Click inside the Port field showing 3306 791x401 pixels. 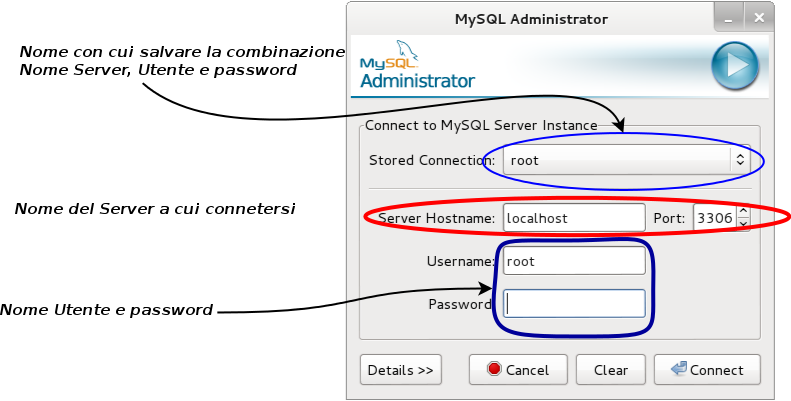[715, 218]
